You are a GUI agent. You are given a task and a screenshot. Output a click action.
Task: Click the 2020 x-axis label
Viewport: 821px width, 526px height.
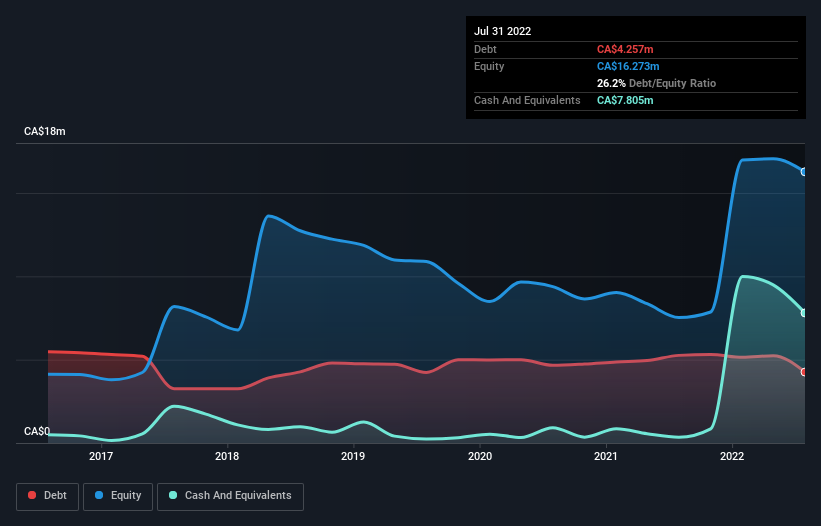click(480, 456)
